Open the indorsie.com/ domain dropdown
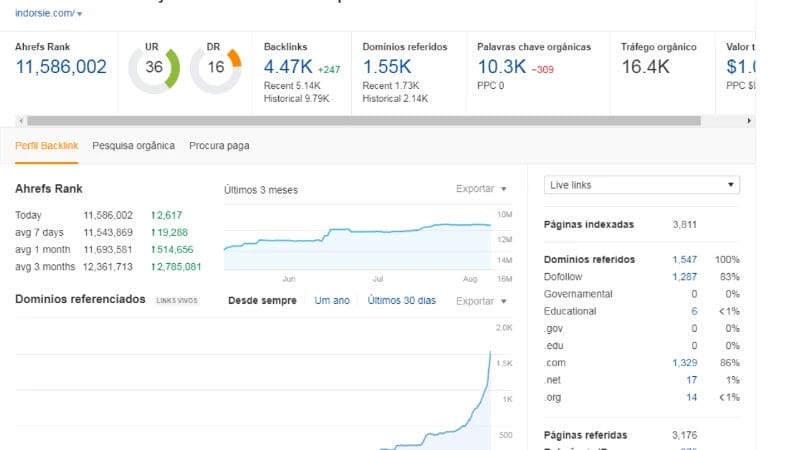Screen dimensions: 800x450 click(x=48, y=13)
